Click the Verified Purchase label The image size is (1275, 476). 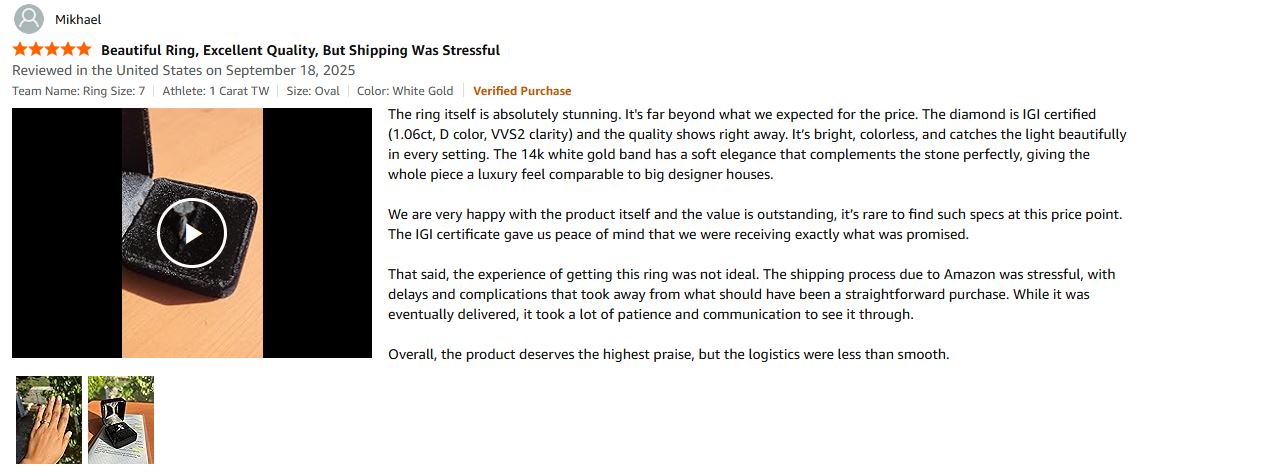(522, 91)
